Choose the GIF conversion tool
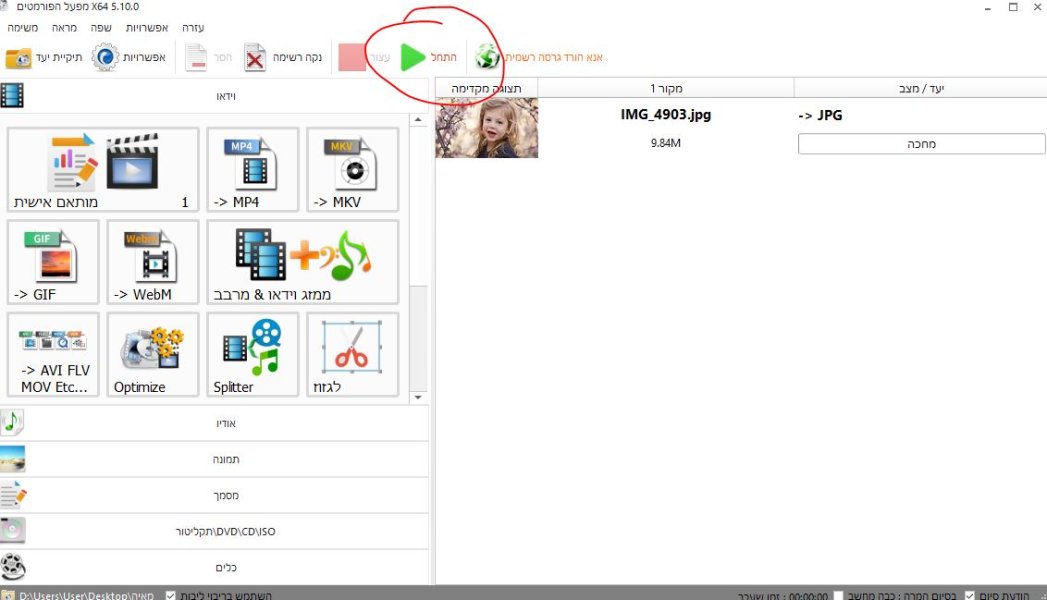The image size is (1047, 600). (53, 262)
